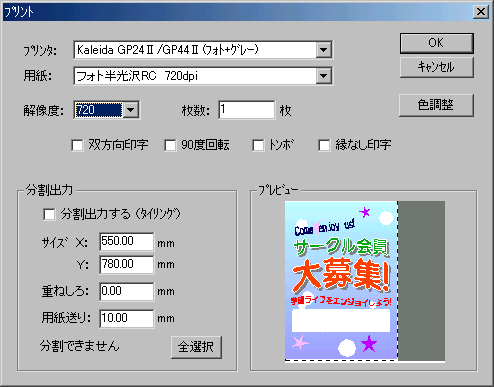The image size is (494, 387).
Task: Click the 重ねしろ overlap field
Action: tap(127, 292)
